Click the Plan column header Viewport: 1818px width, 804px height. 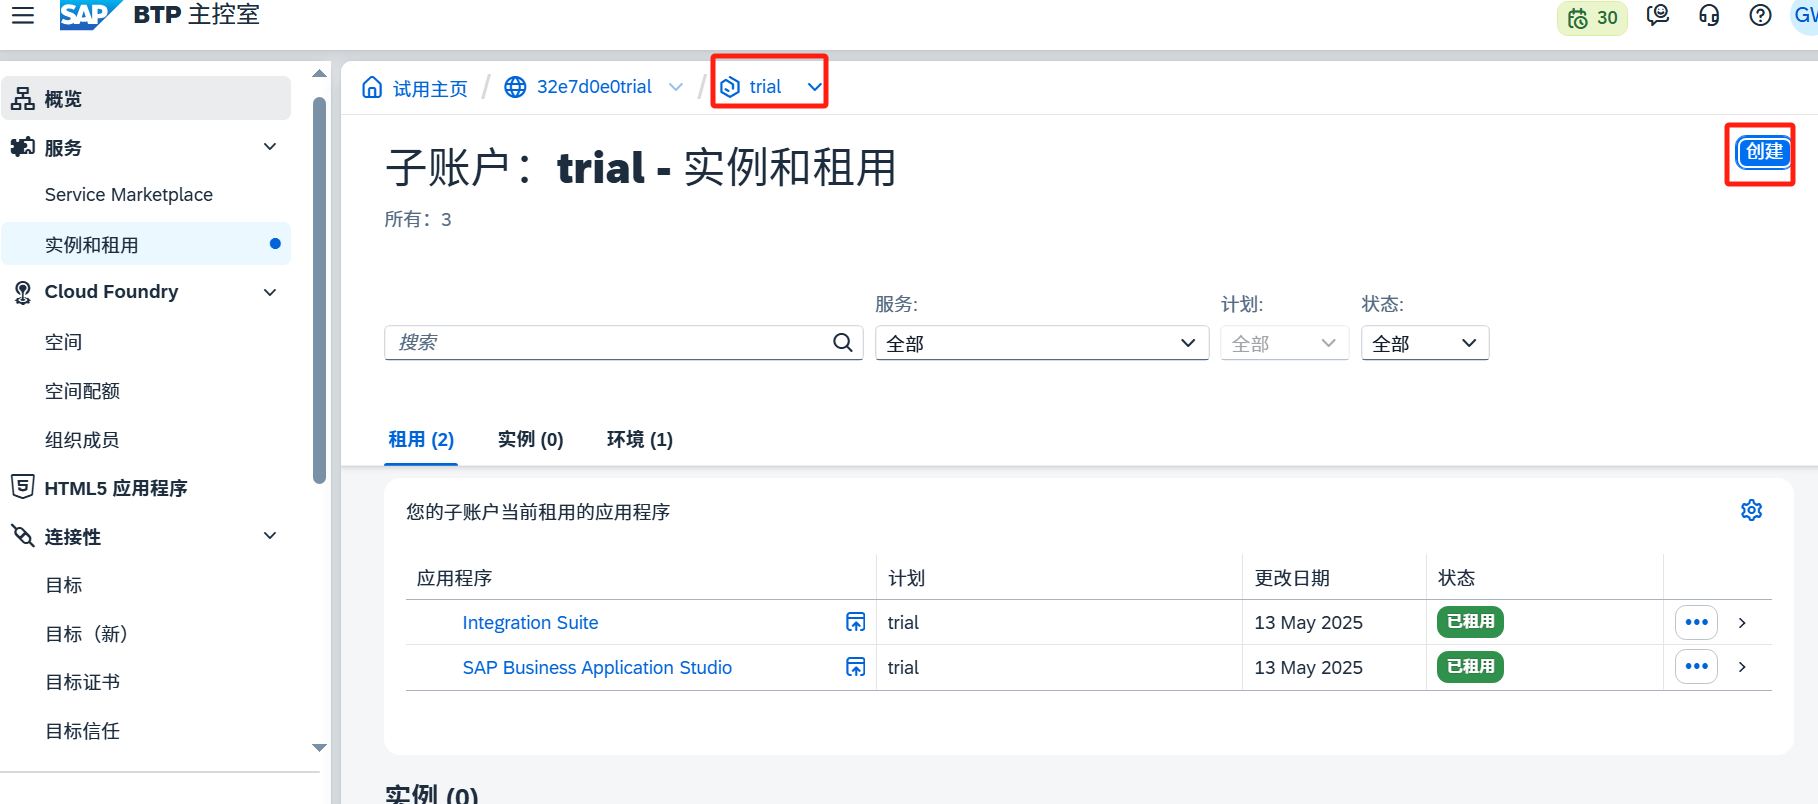click(906, 578)
